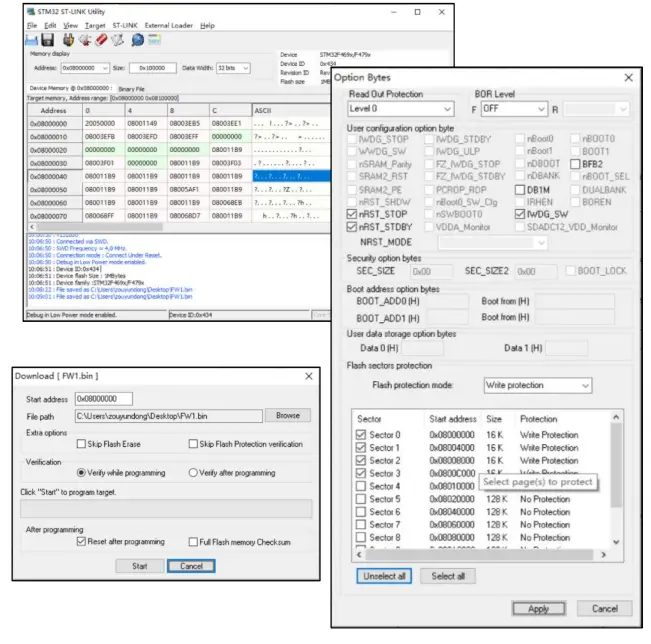Click the Full chip erase eraser icon
Image resolution: width=651 pixels, height=644 pixels.
tap(101, 40)
